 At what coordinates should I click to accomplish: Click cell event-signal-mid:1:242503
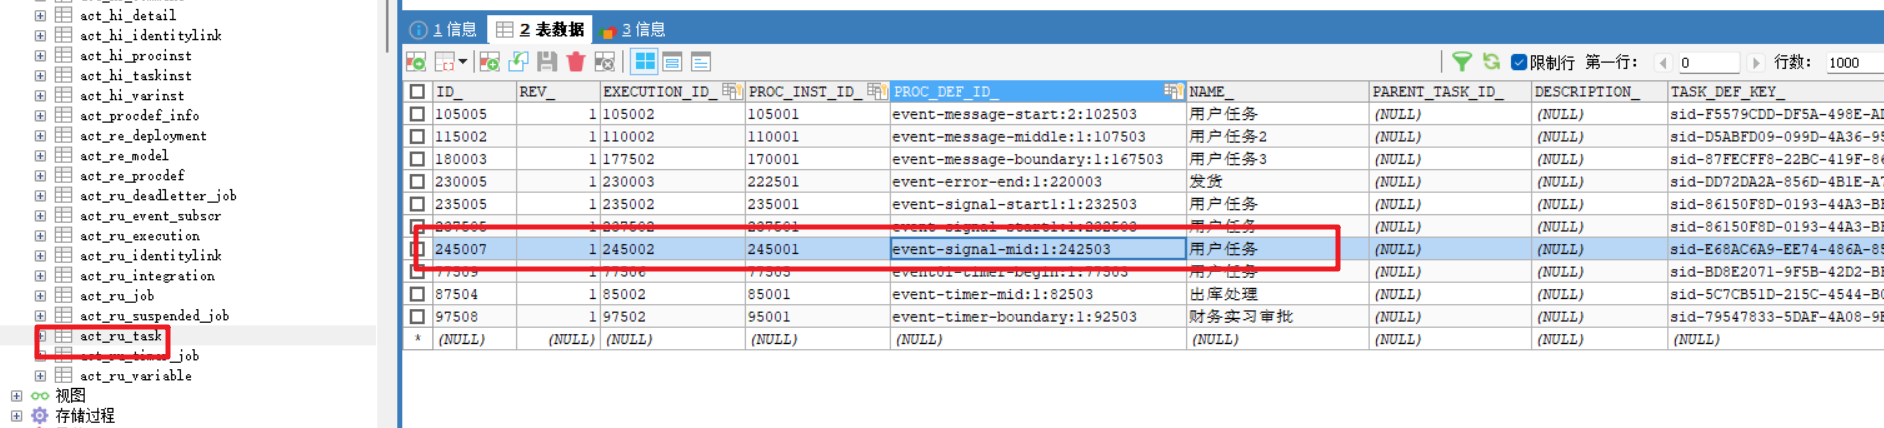point(1038,249)
